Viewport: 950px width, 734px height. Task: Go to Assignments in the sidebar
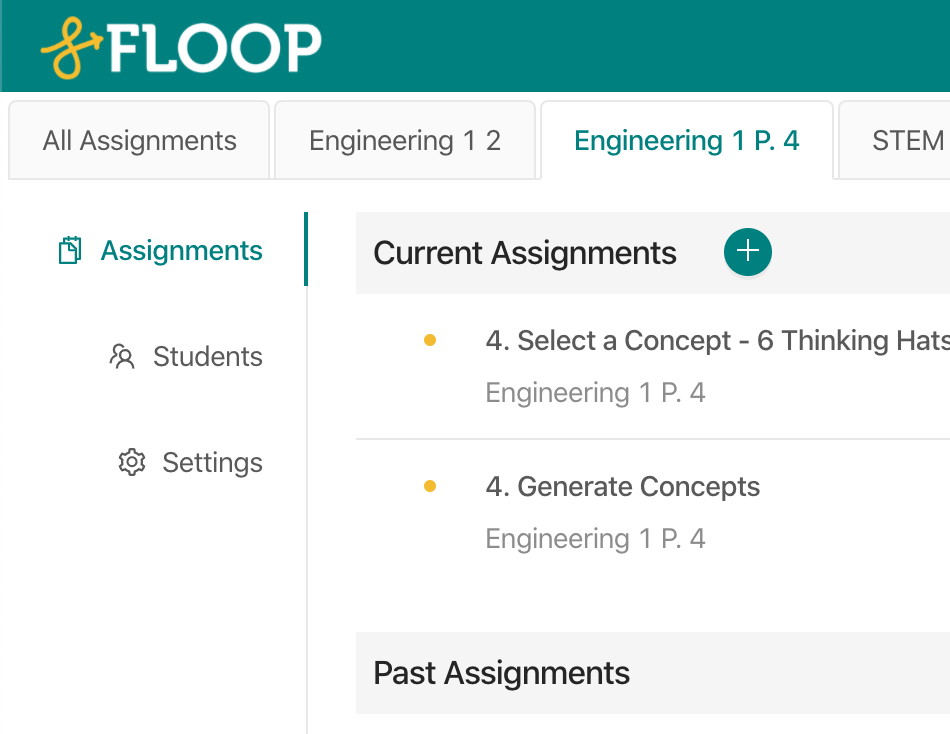[181, 250]
